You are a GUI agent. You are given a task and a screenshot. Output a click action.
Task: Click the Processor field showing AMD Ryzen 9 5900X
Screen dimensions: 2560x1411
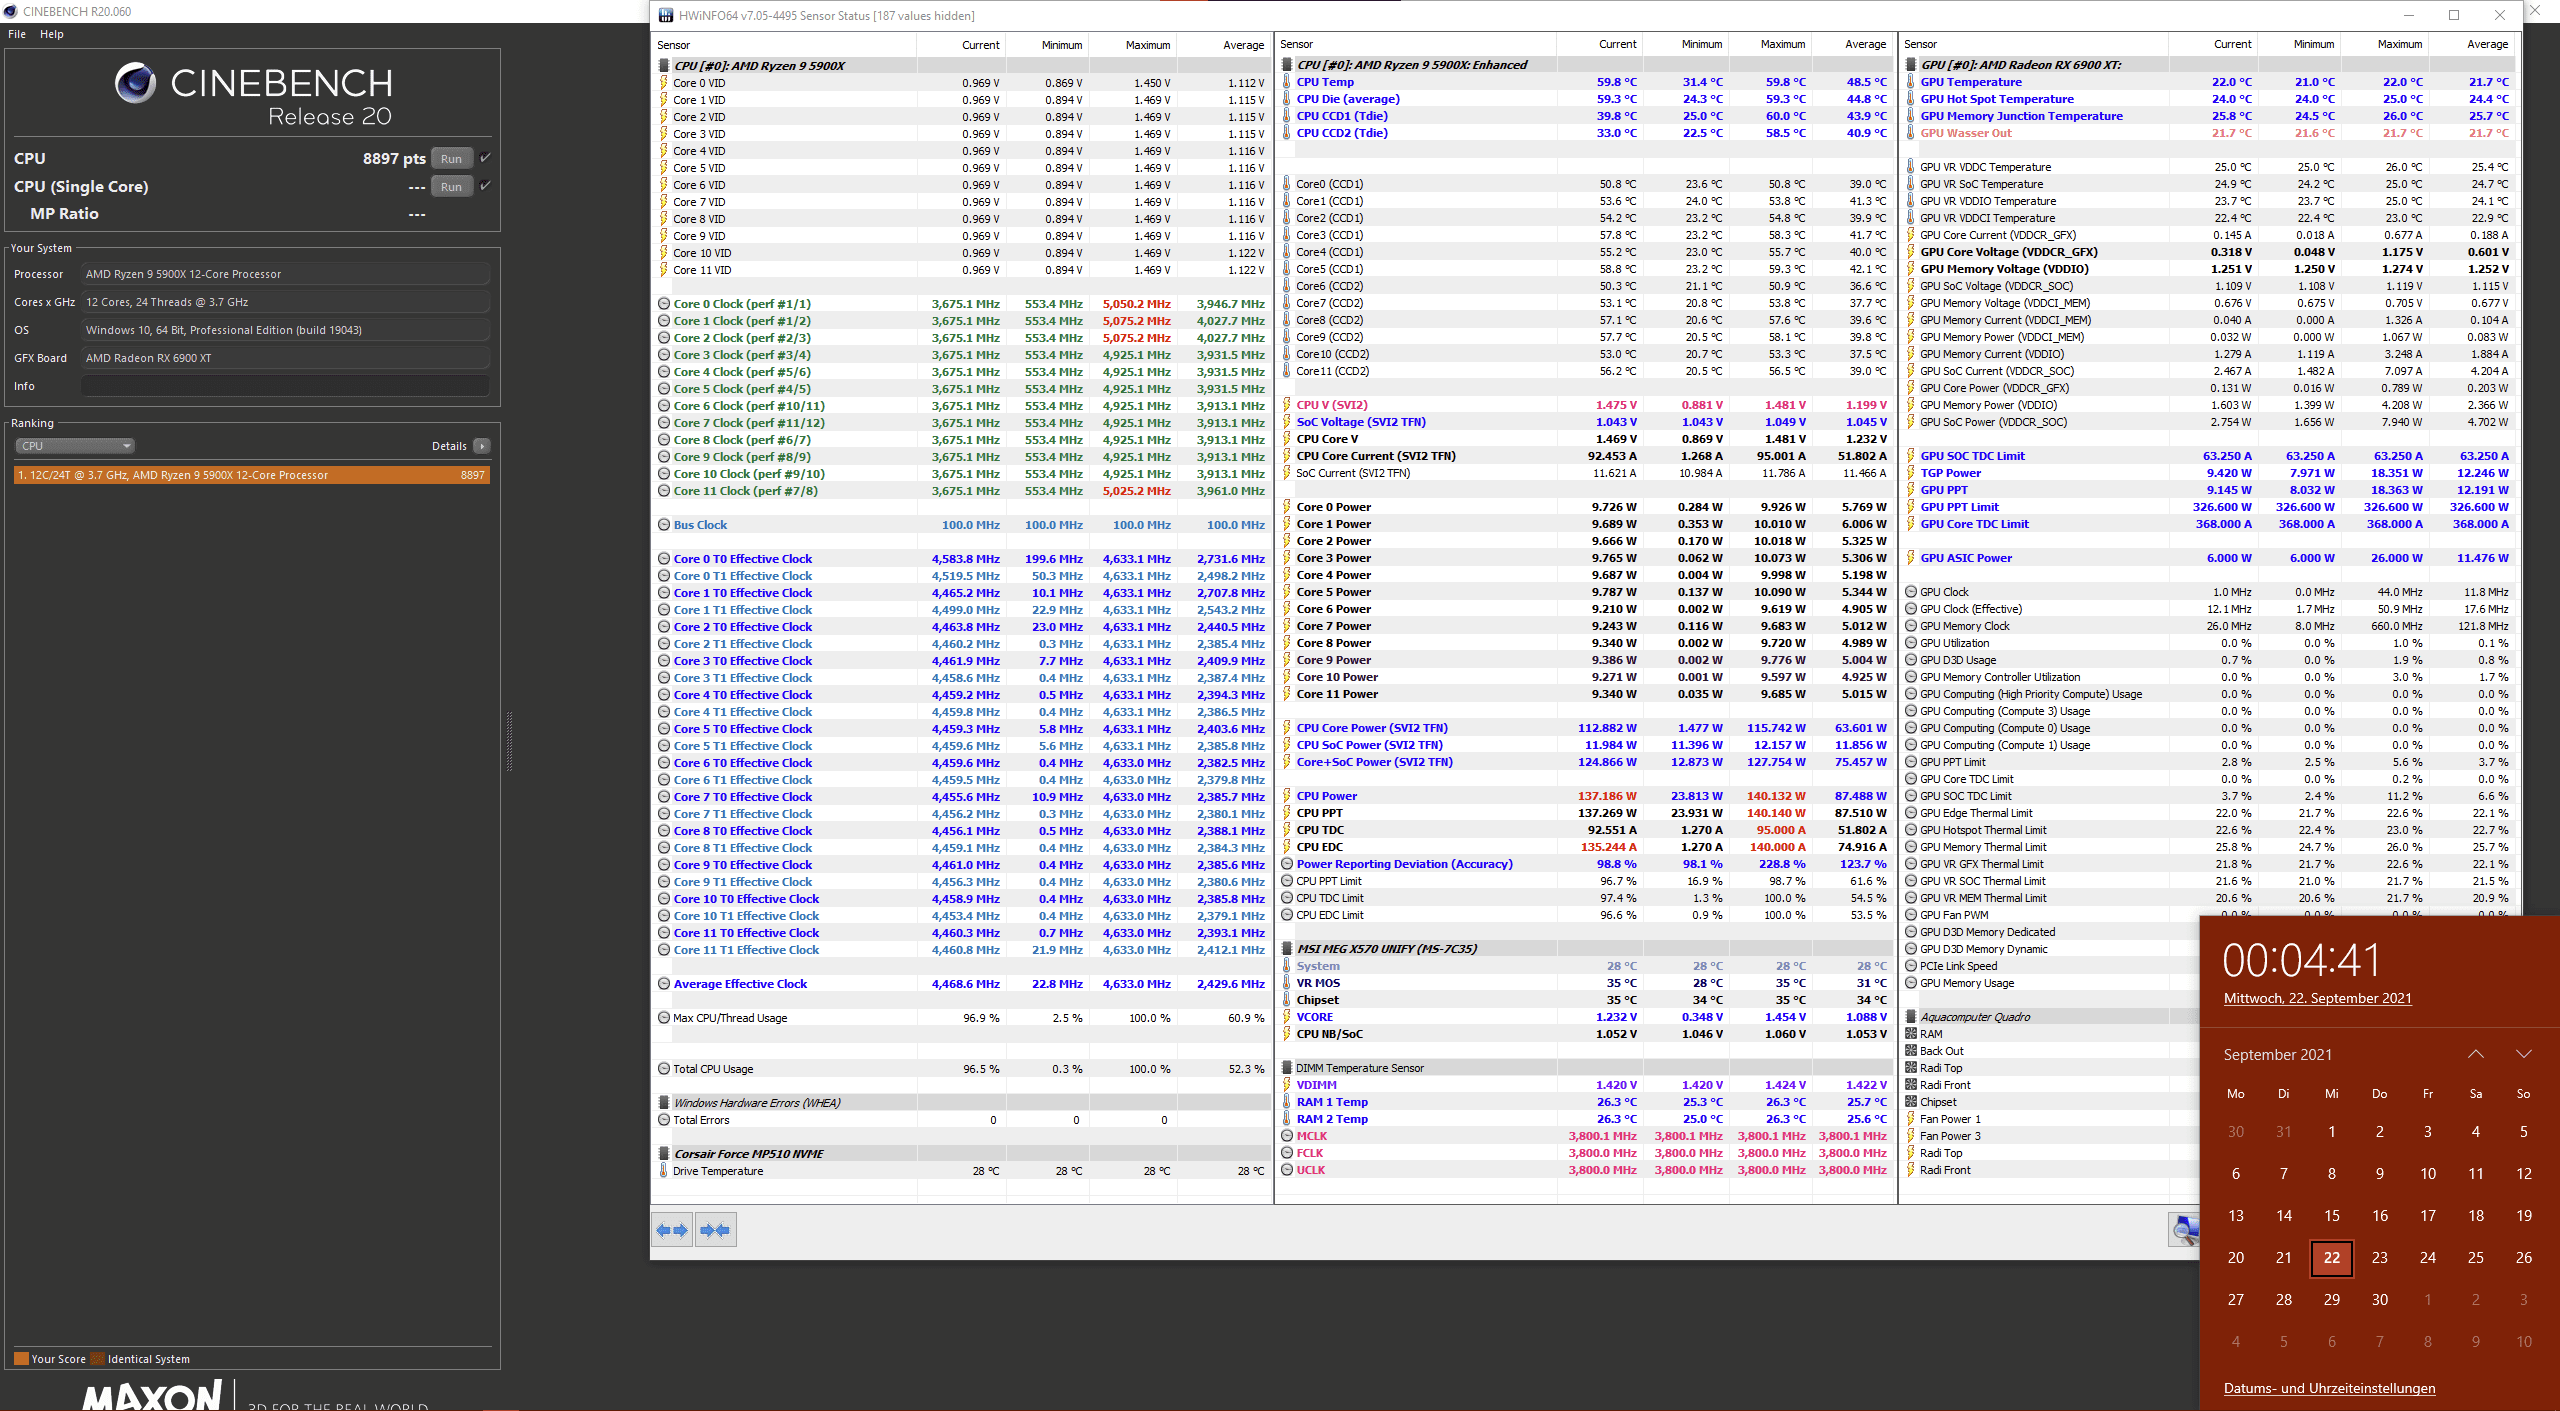286,274
